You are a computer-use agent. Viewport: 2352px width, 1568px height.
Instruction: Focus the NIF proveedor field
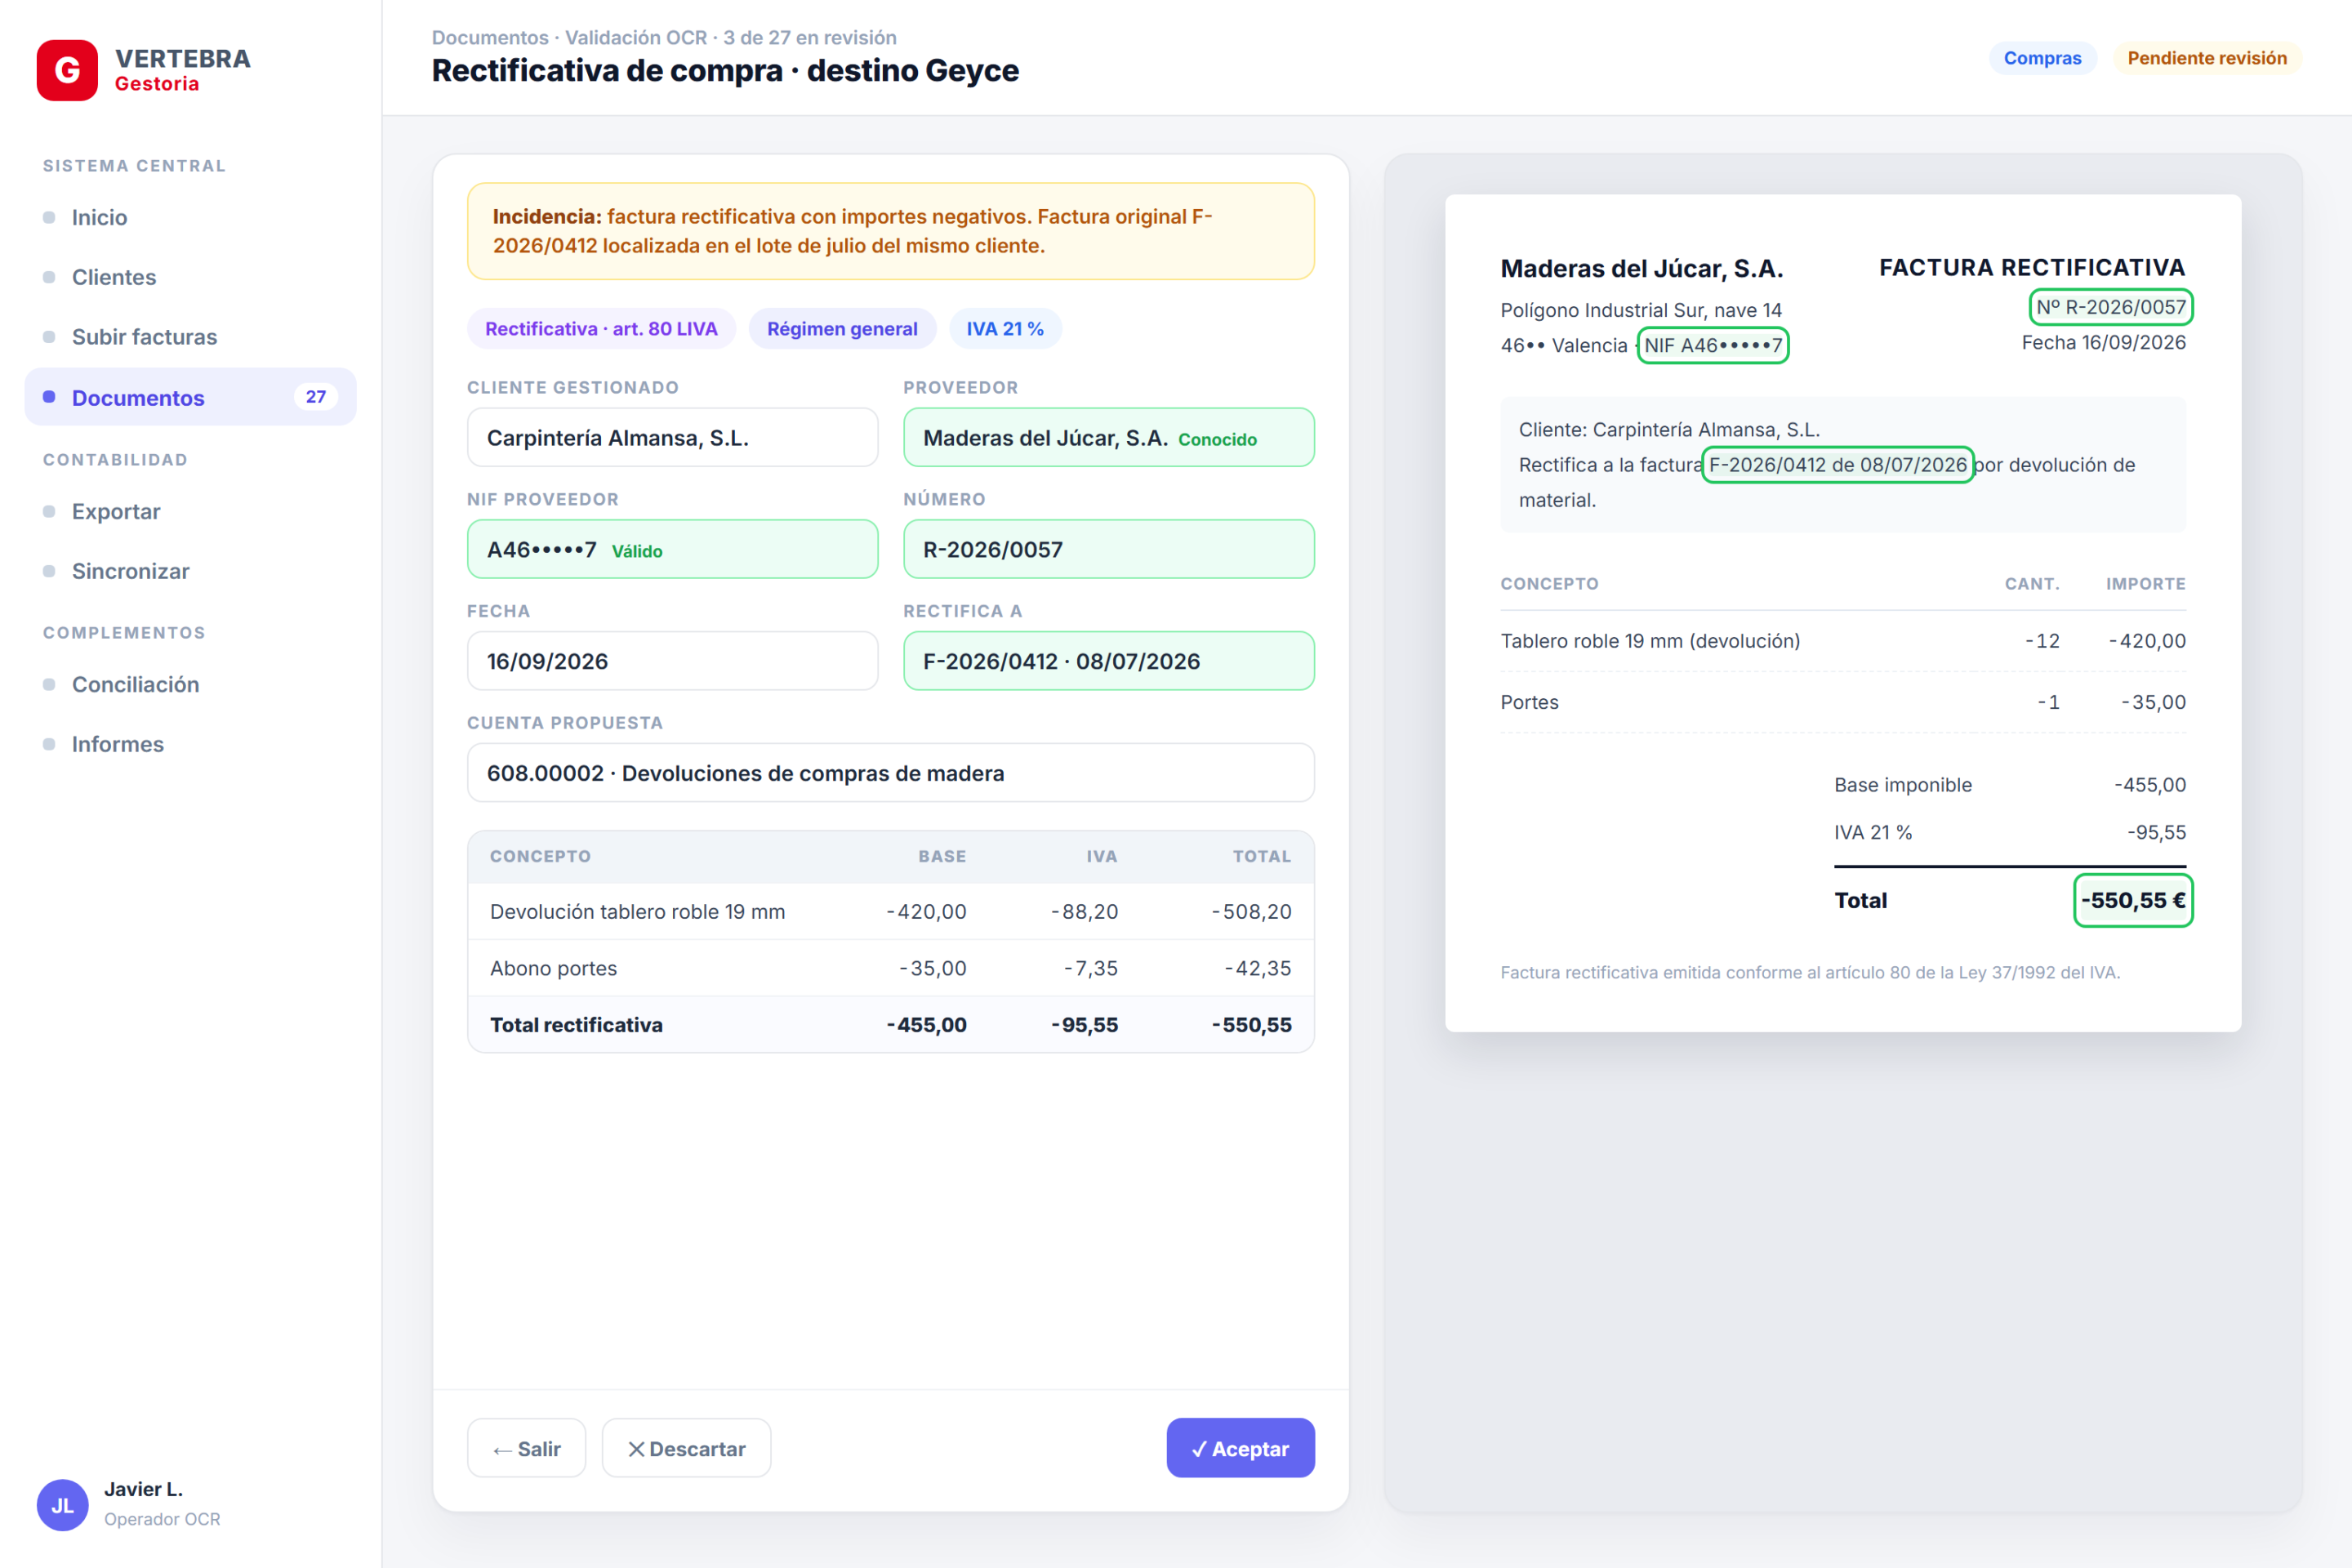(672, 549)
